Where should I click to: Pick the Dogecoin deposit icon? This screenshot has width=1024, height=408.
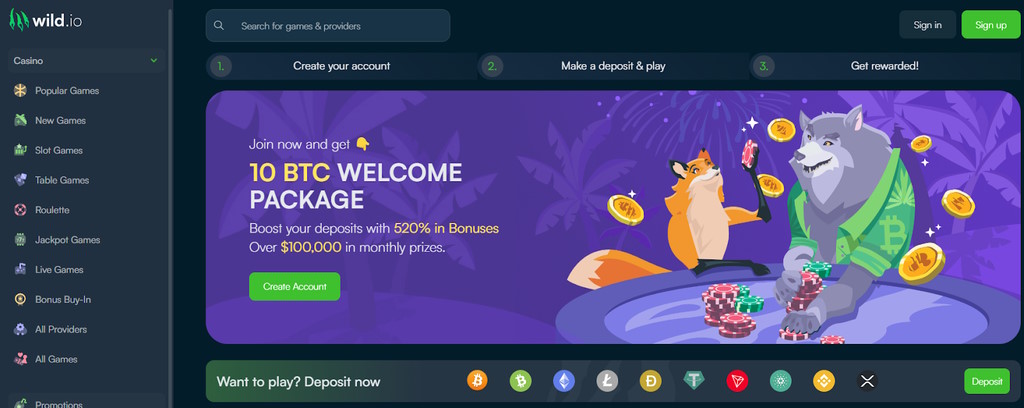coord(650,381)
